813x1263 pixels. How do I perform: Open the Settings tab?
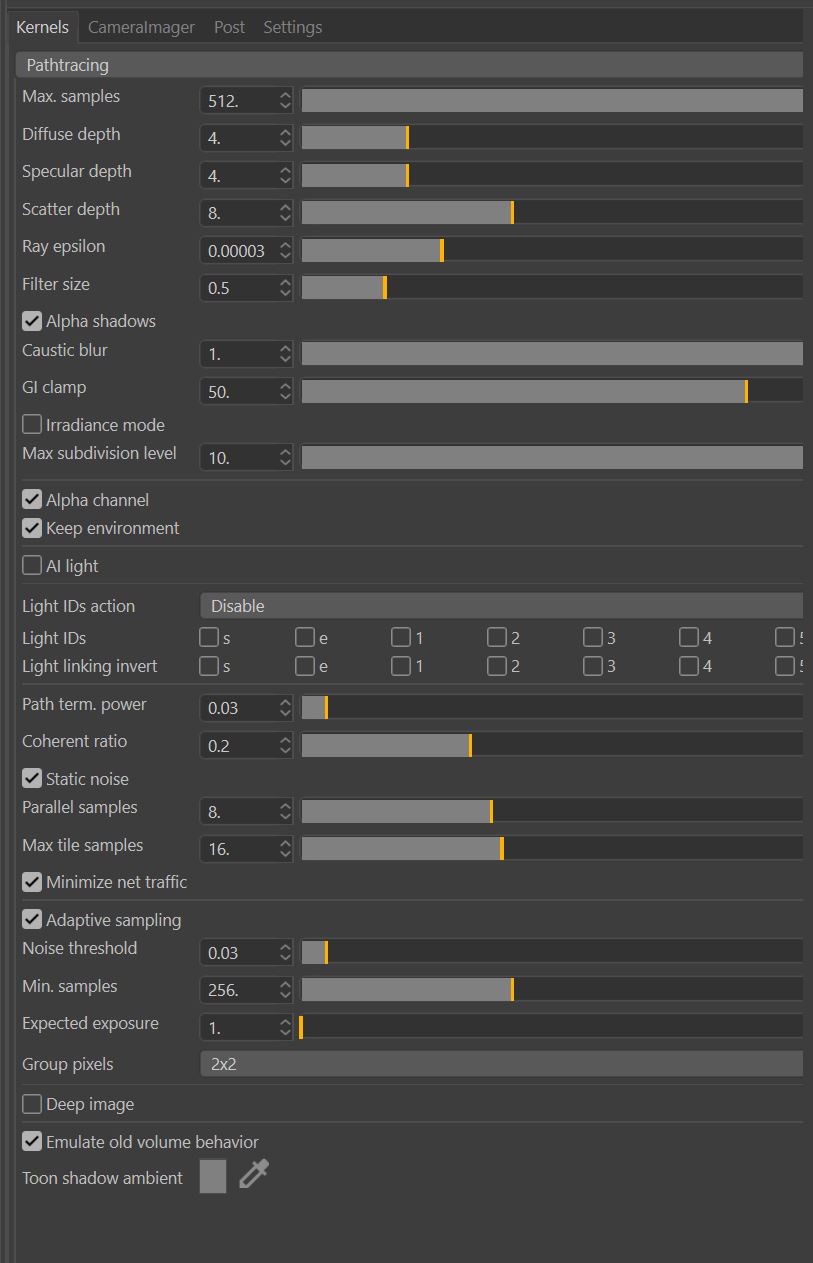[292, 27]
